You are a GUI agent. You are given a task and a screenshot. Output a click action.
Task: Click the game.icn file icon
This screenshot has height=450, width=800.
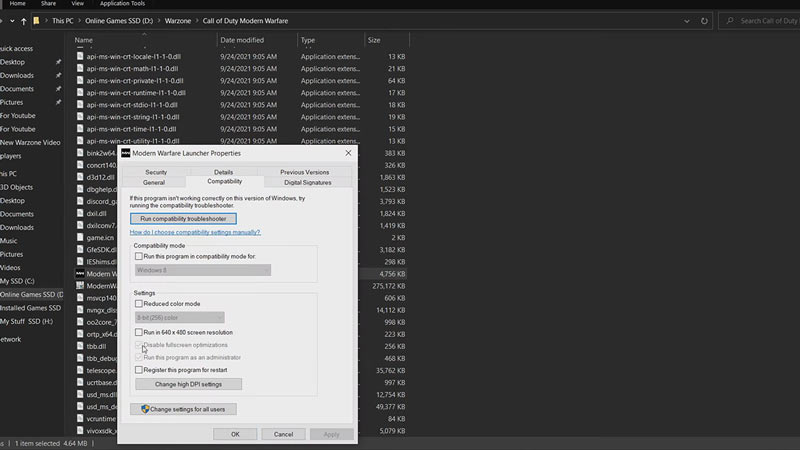tap(80, 237)
